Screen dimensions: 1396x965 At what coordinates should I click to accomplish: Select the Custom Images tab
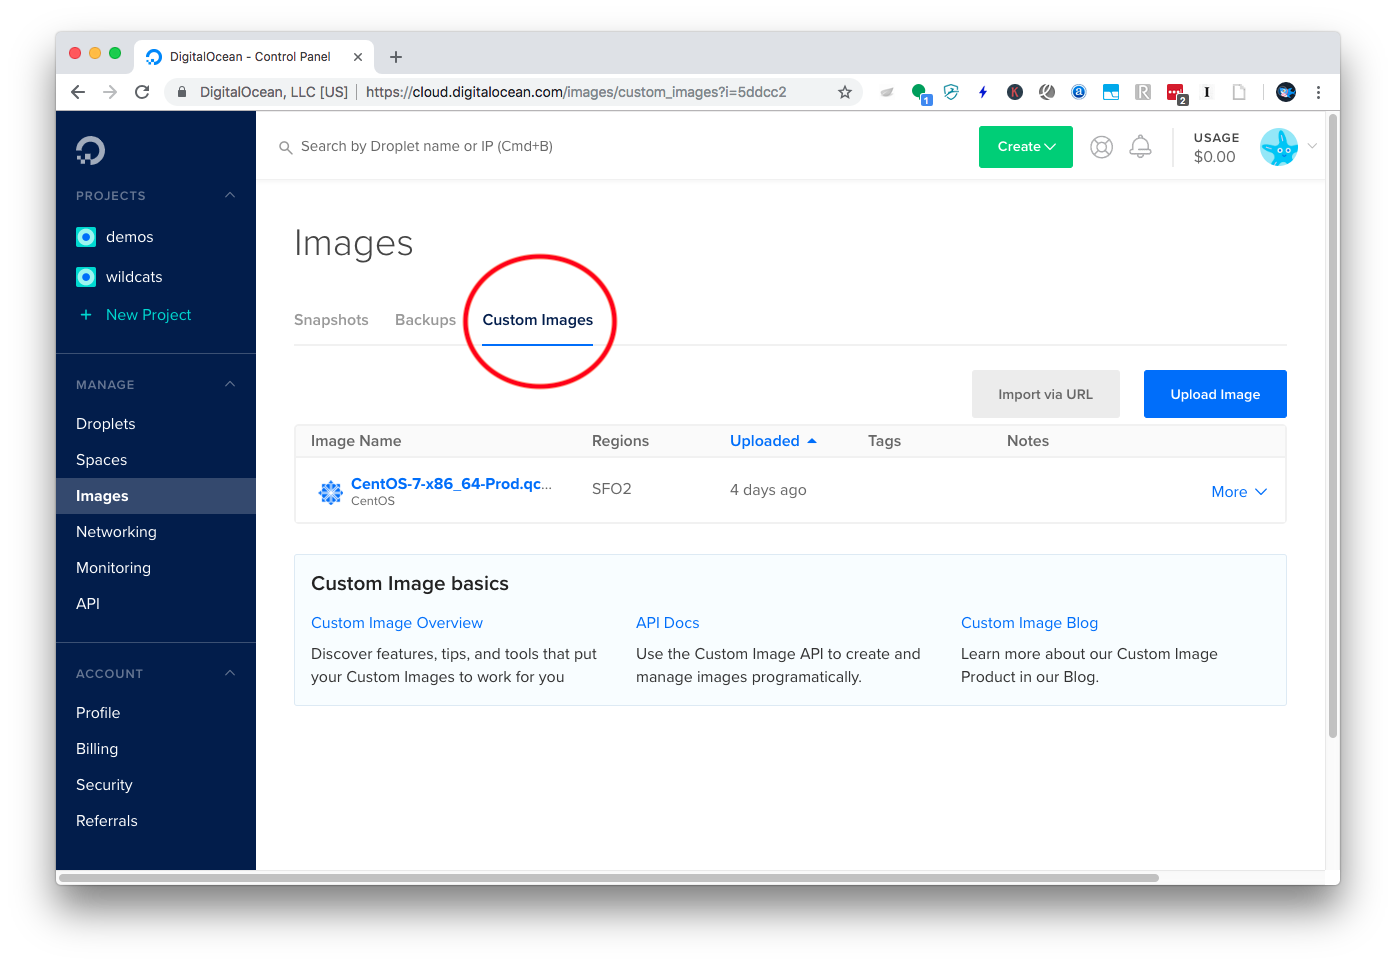click(x=538, y=320)
